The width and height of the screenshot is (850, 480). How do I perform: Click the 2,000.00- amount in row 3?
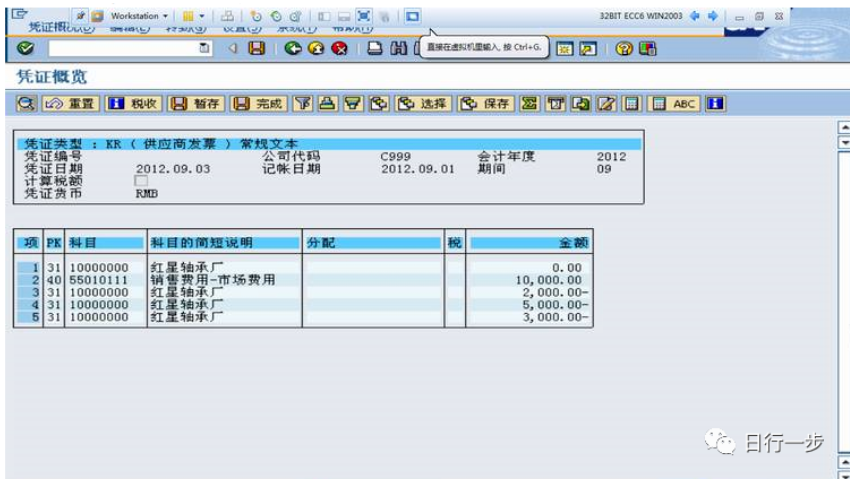pyautogui.click(x=555, y=292)
